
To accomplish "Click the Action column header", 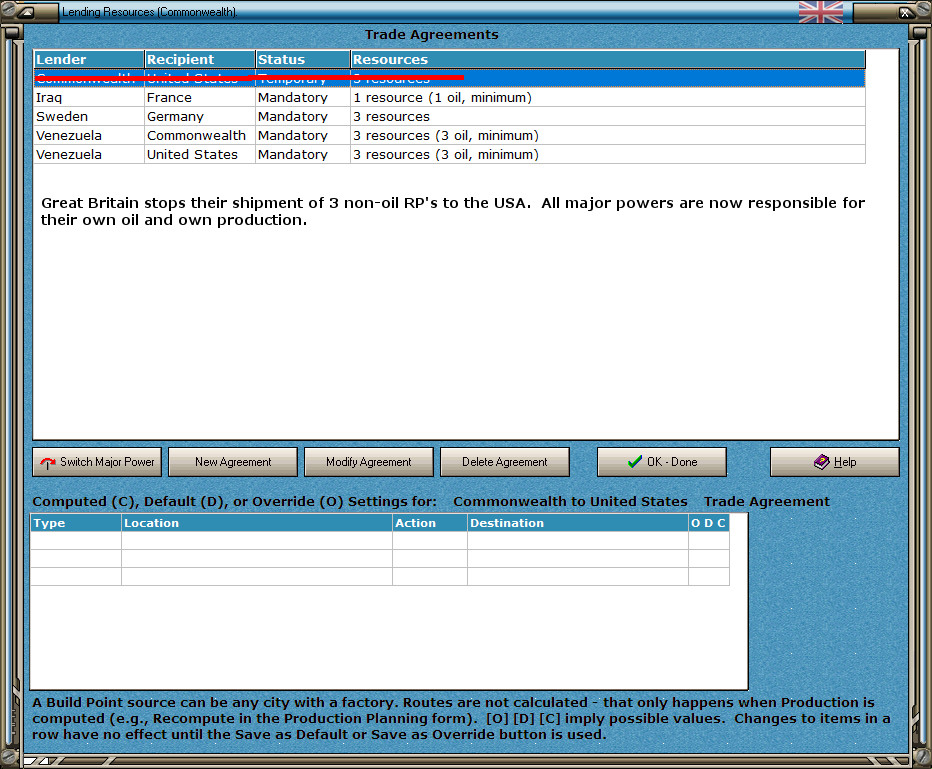I will [430, 523].
